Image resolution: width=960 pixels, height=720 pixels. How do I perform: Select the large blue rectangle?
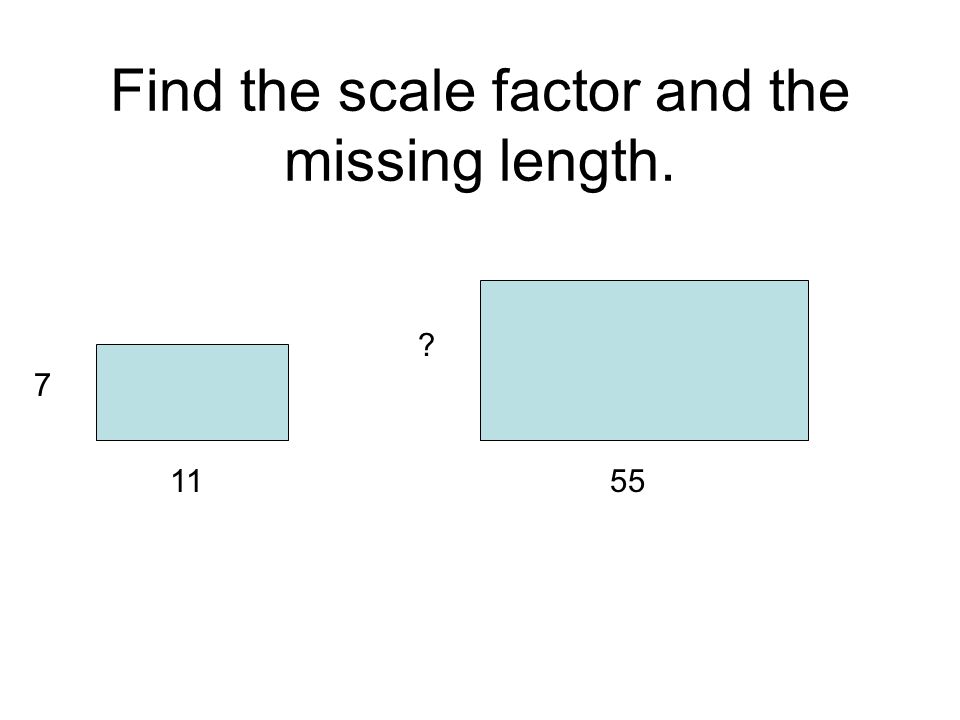pos(644,361)
